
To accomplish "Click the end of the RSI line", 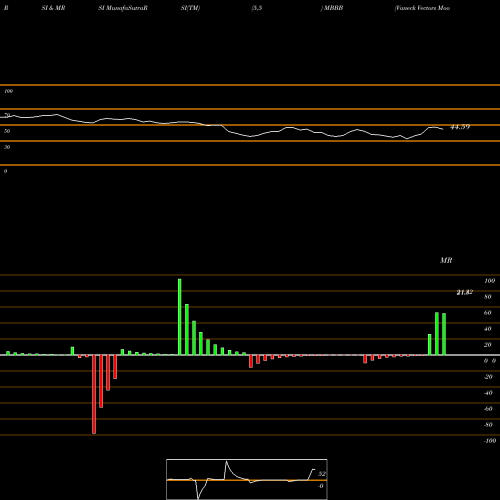I will coord(443,129).
